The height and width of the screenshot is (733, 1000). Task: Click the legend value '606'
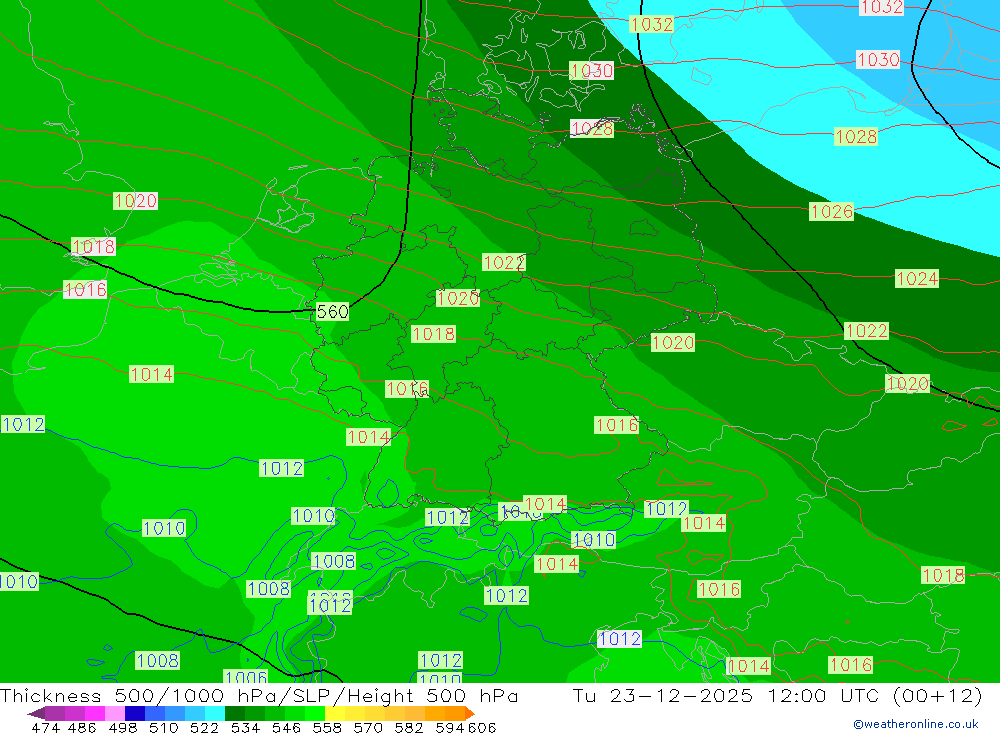coord(482,727)
